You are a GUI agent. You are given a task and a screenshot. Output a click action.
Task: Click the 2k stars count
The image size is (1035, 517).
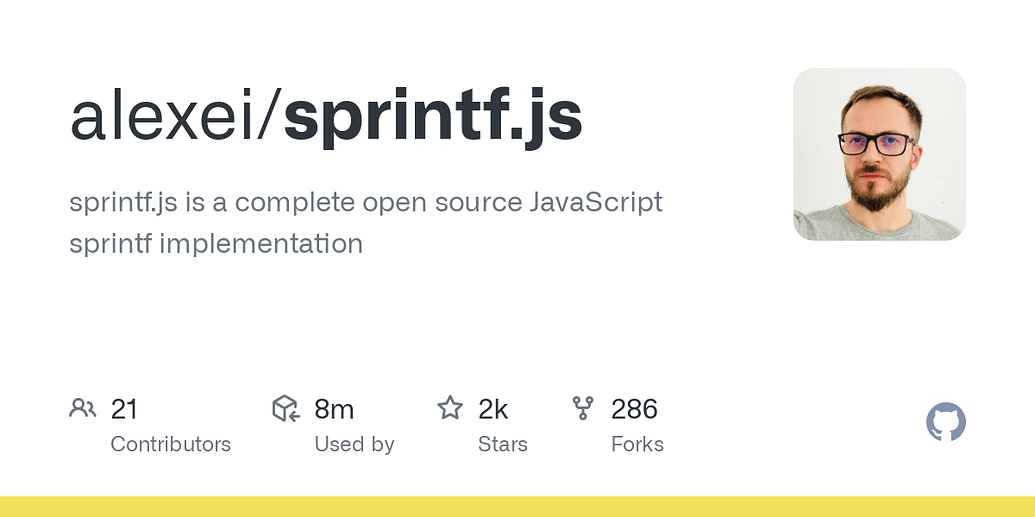493,409
